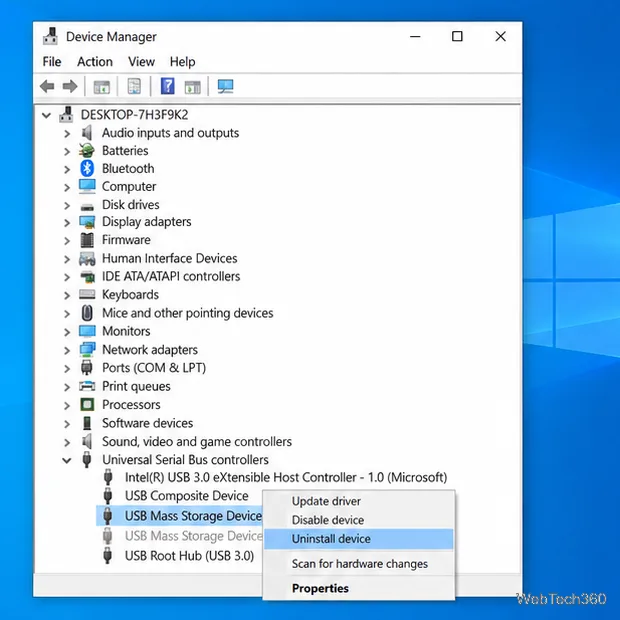Click the Forward arrow toolbar icon

click(70, 86)
